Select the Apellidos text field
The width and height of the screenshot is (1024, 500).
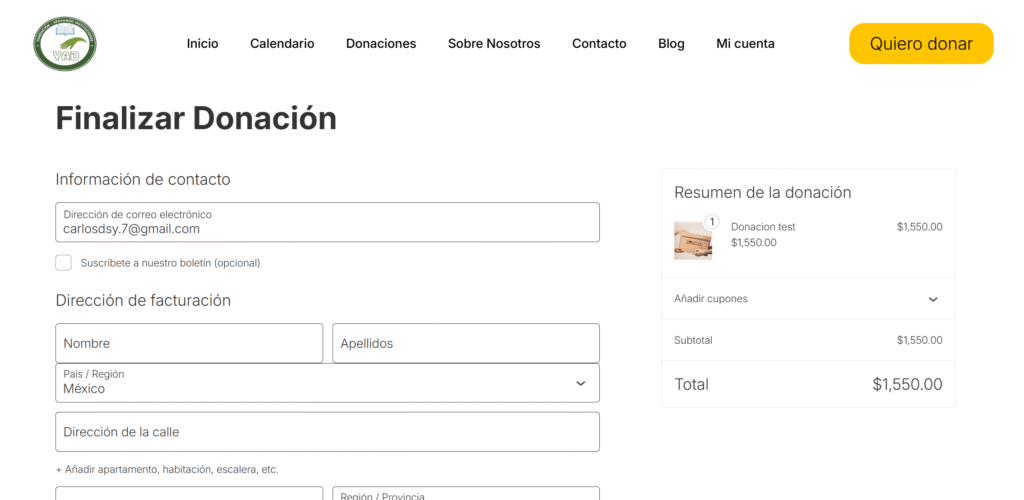coord(465,343)
